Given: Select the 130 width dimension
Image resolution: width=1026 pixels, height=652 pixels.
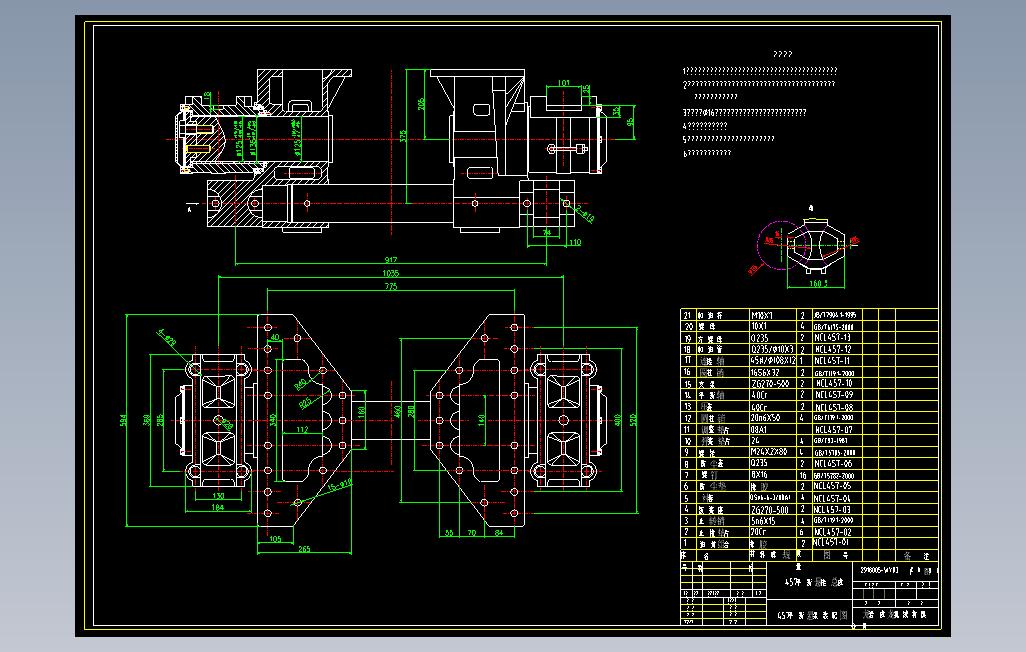Looking at the screenshot, I should pos(218,496).
